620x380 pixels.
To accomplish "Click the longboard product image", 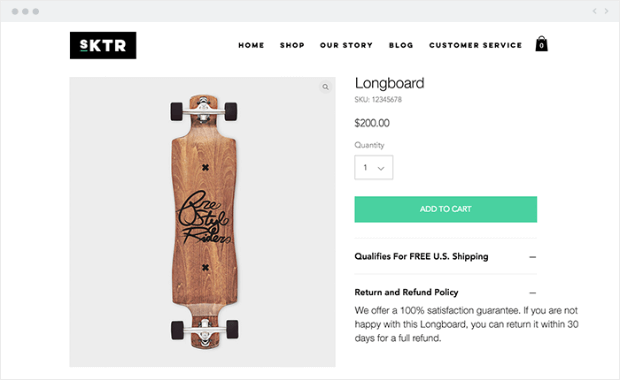I will point(202,222).
